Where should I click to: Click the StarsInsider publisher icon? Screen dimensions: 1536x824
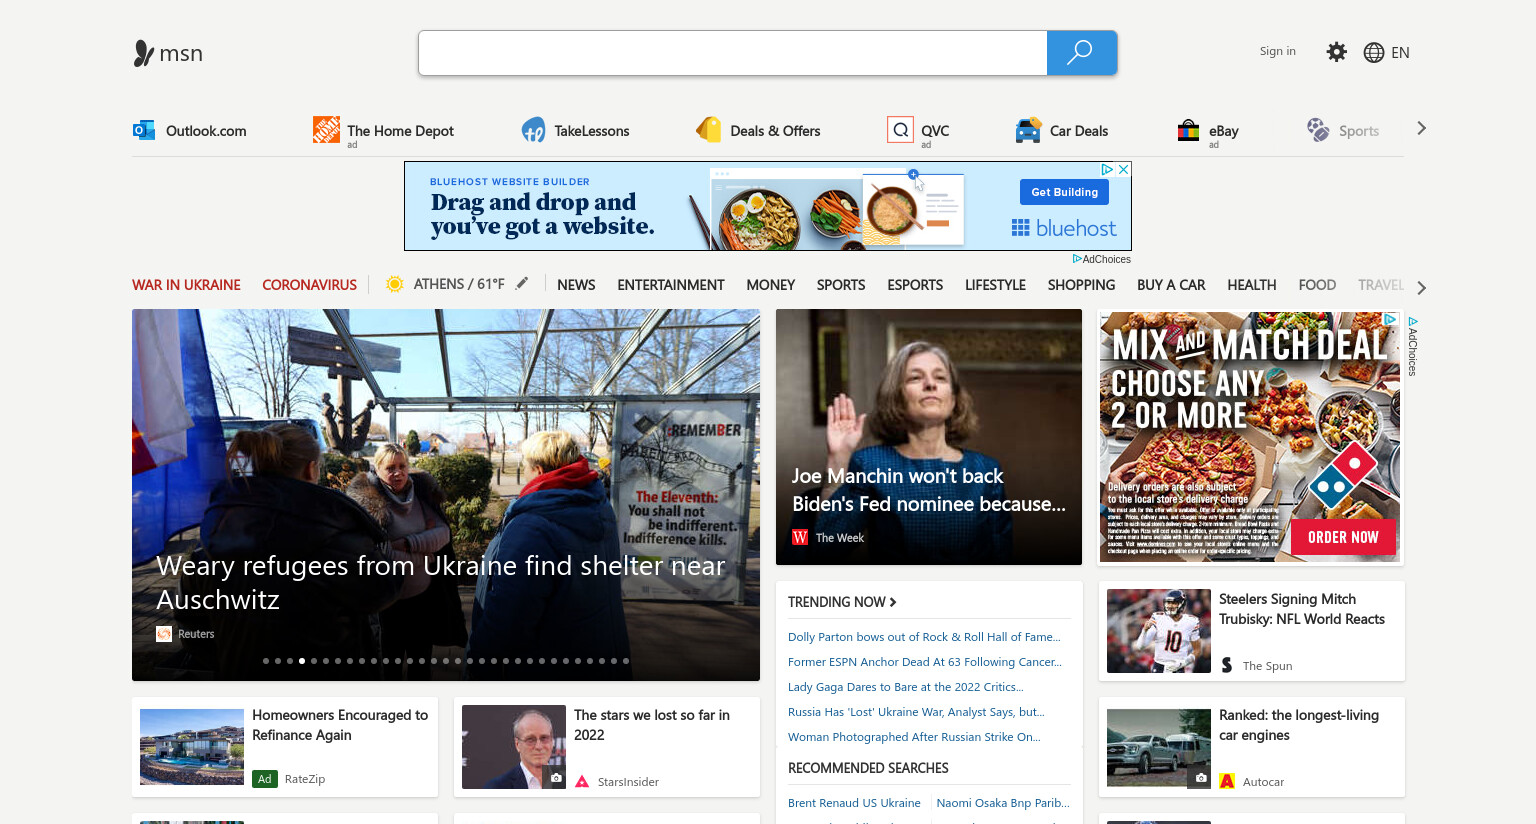click(x=582, y=781)
